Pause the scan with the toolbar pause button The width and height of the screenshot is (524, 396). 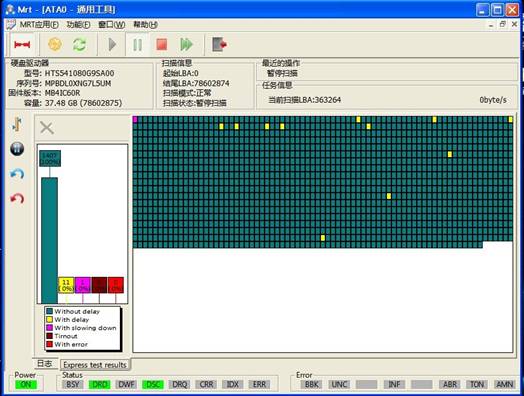pos(138,44)
